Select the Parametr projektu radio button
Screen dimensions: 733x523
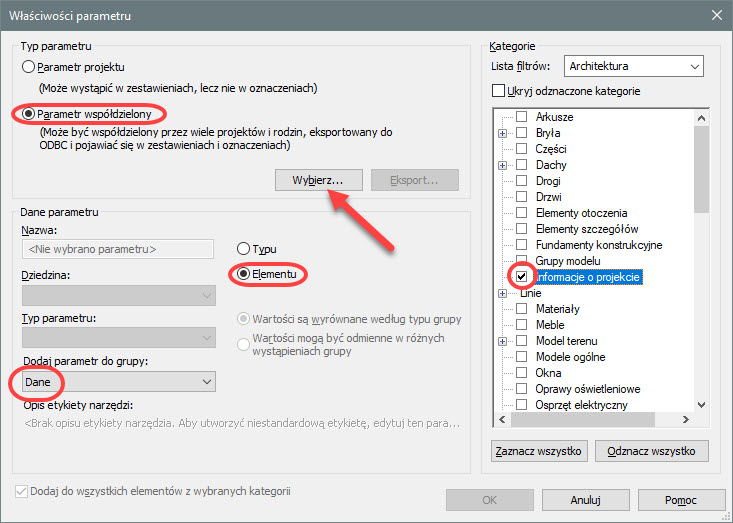29,68
